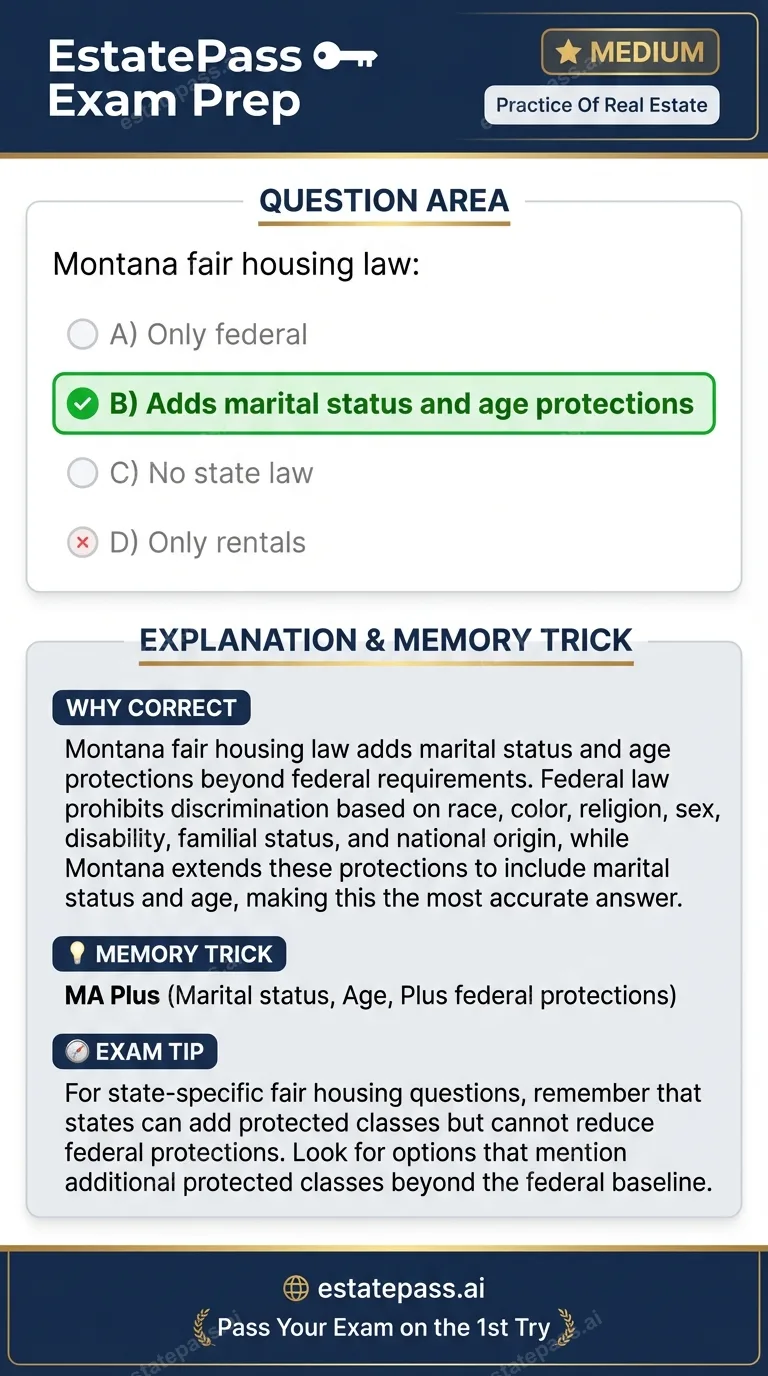
Task: Select the WHY CORRECT section label
Action: click(150, 707)
